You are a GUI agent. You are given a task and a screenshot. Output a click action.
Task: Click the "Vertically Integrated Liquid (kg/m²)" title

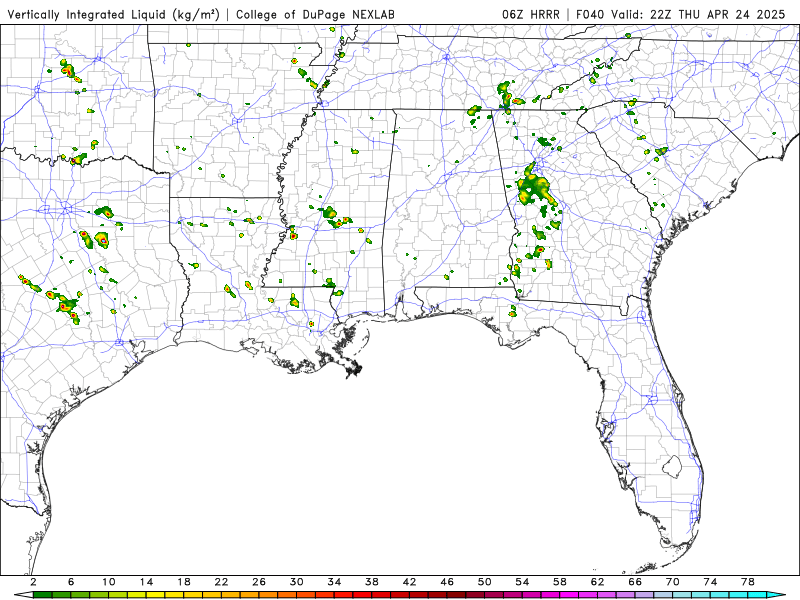(x=113, y=14)
